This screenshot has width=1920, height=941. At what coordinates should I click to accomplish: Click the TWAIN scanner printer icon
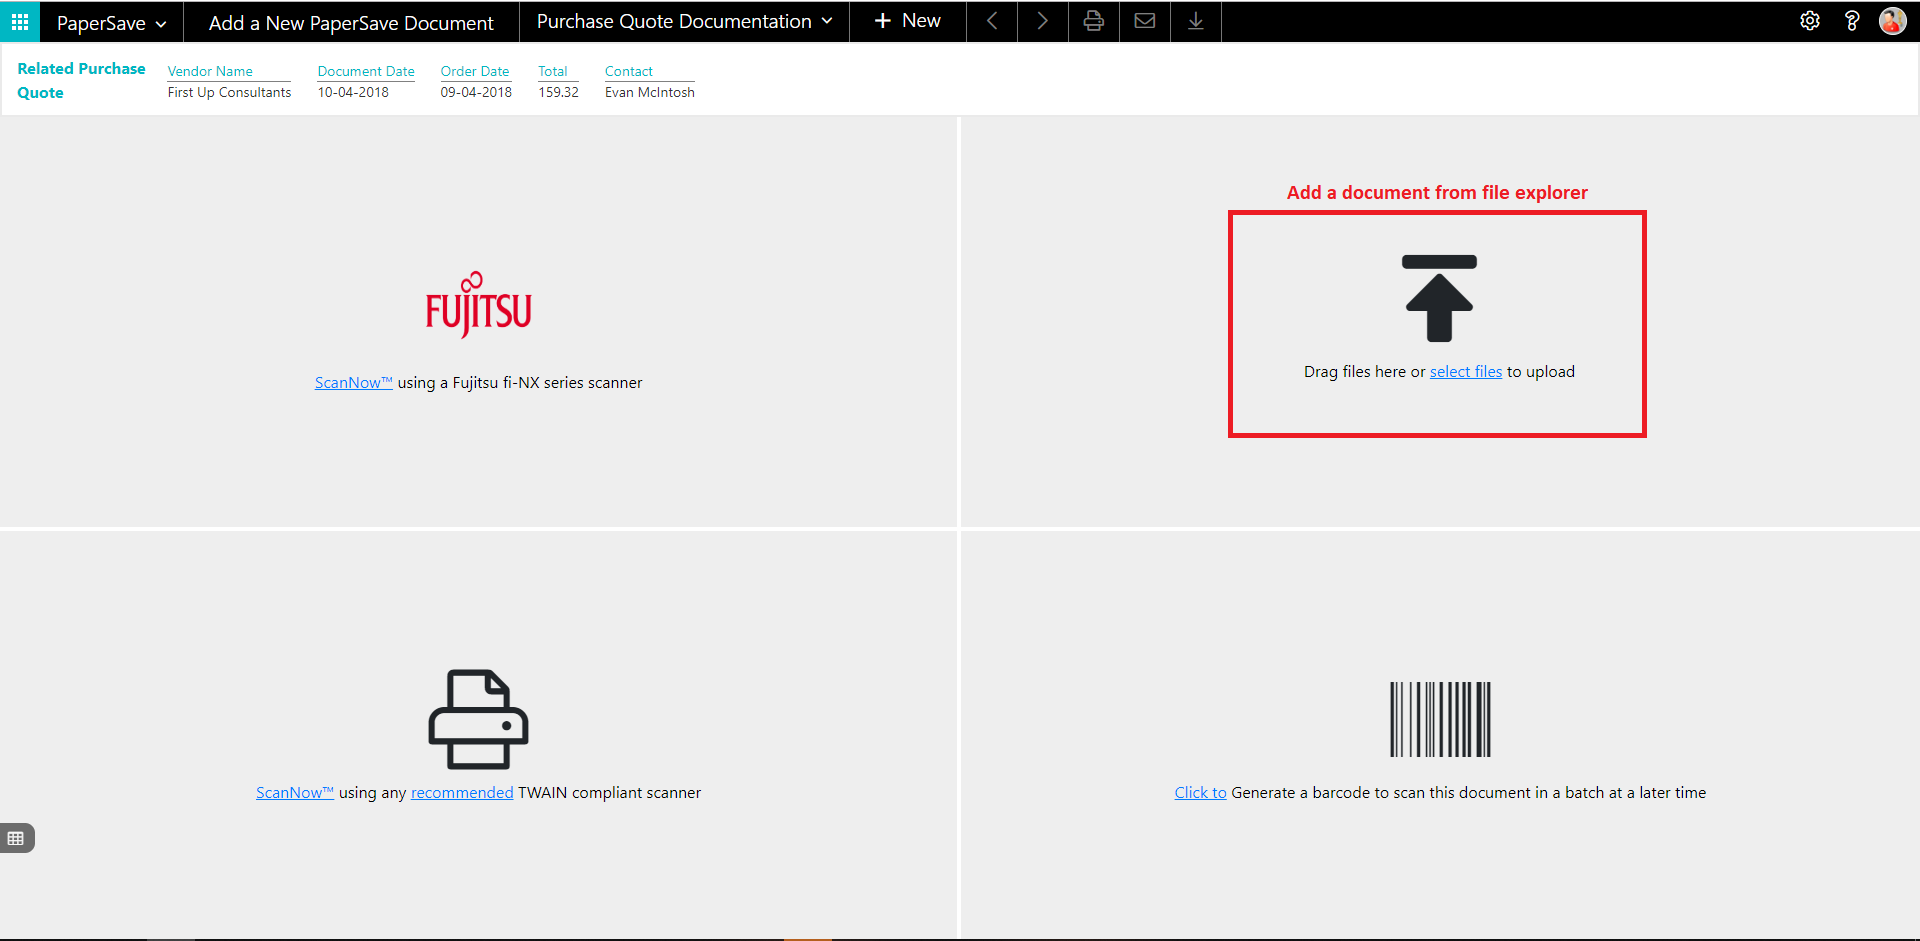click(x=478, y=719)
